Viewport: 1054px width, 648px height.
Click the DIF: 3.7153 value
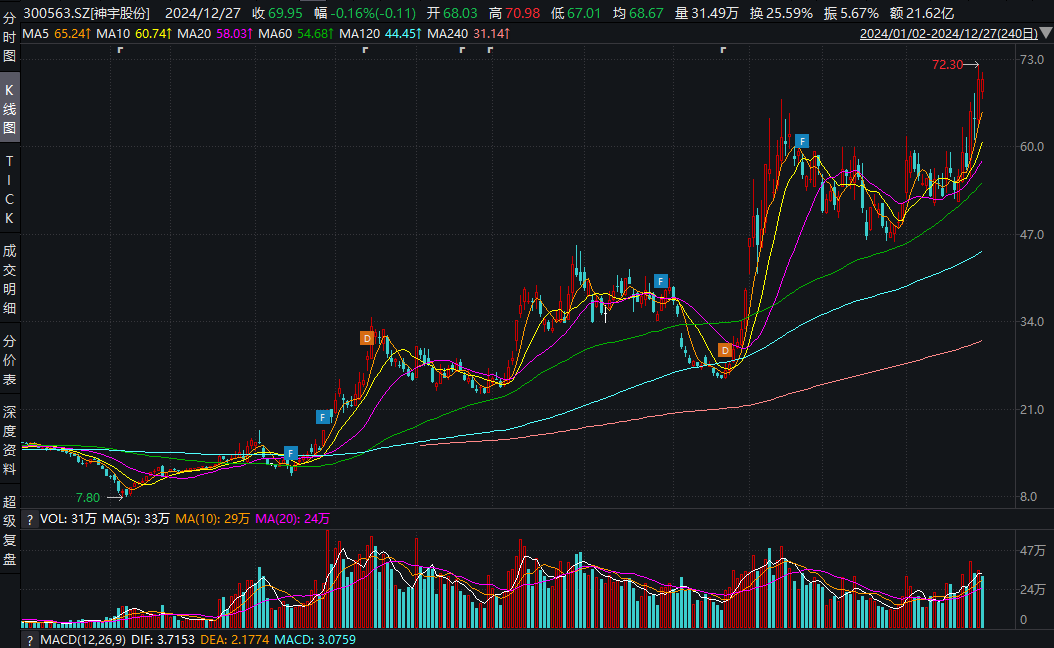click(163, 640)
